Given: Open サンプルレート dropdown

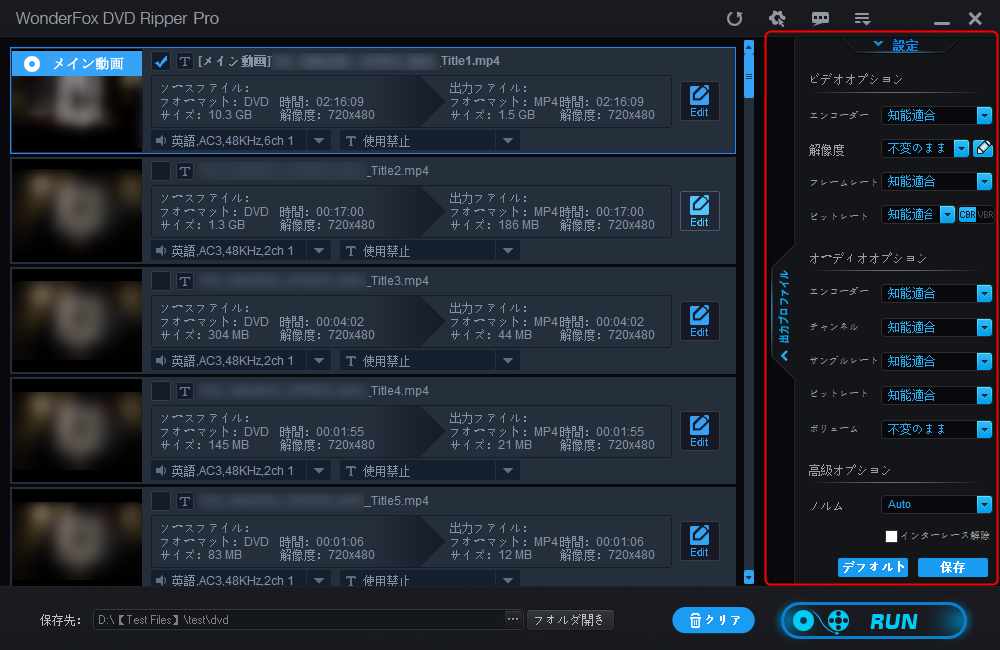Looking at the screenshot, I should point(937,362).
